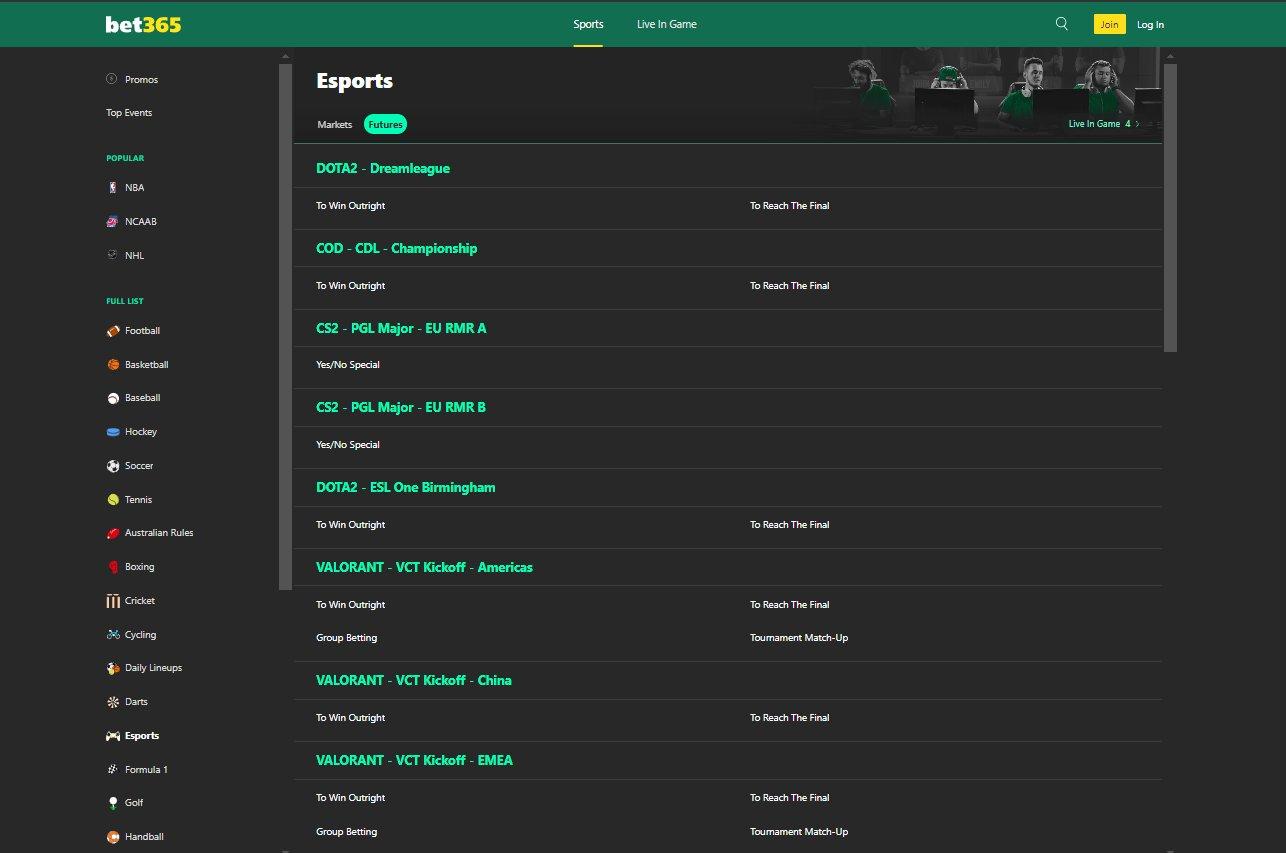The height and width of the screenshot is (853, 1286).
Task: Click the yellow Join button
Action: 1109,24
